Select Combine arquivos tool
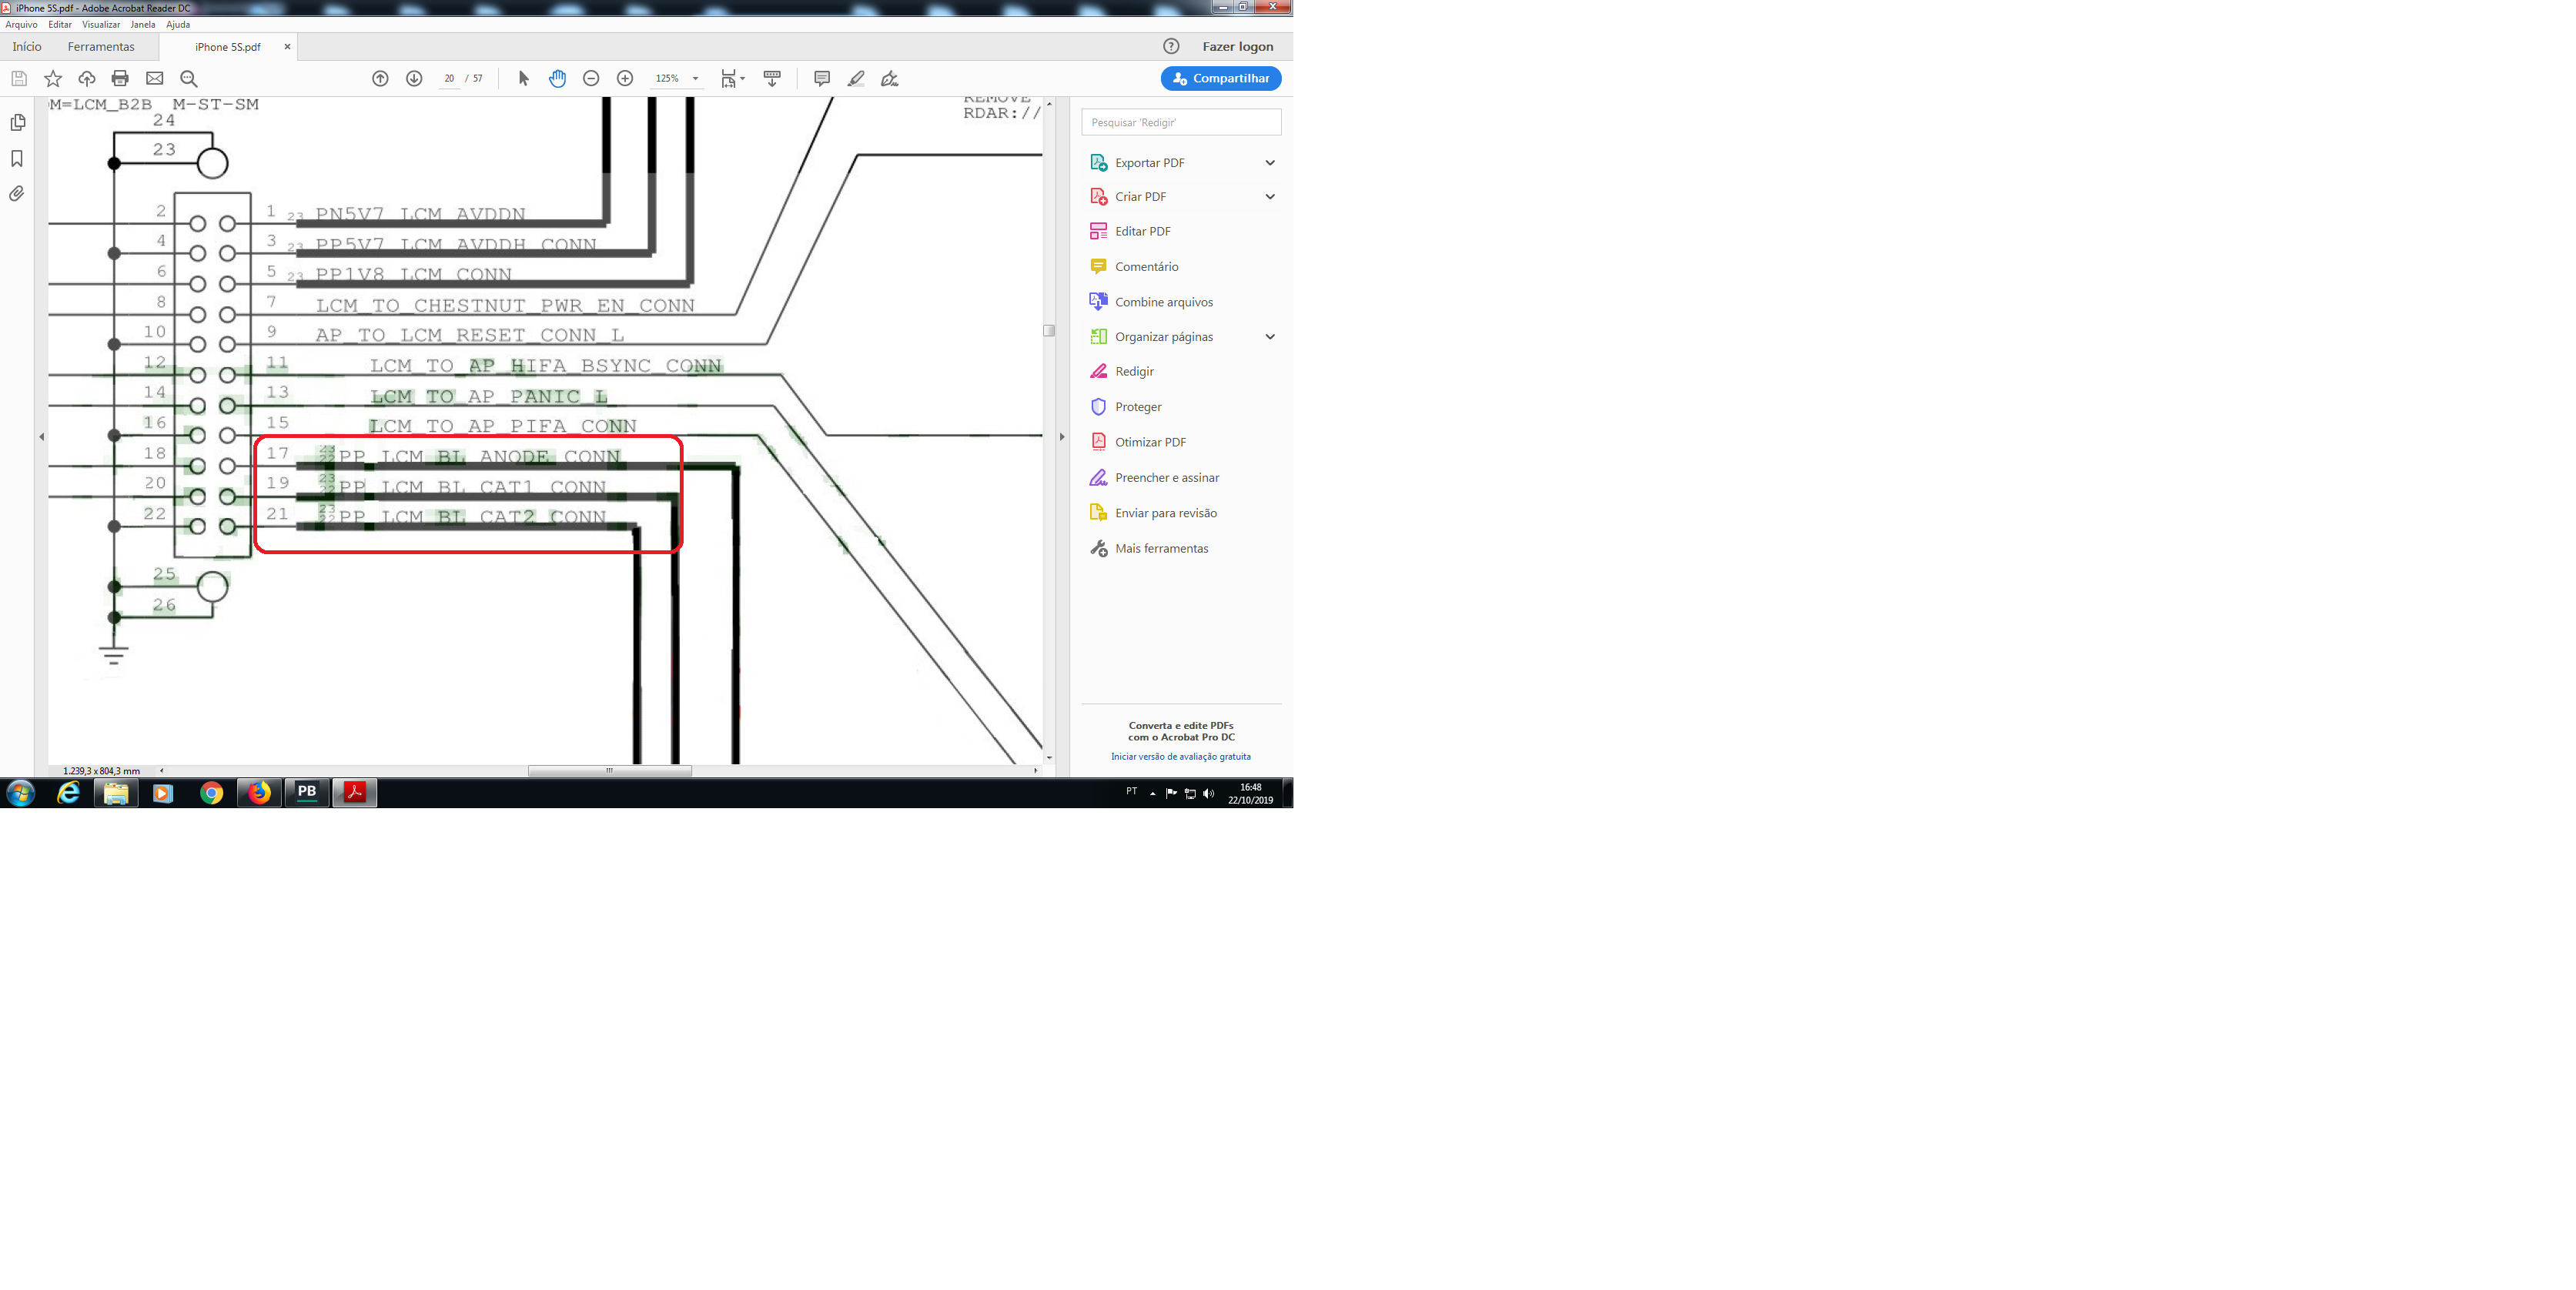Viewport: 2576px width, 1290px height. pyautogui.click(x=1163, y=301)
